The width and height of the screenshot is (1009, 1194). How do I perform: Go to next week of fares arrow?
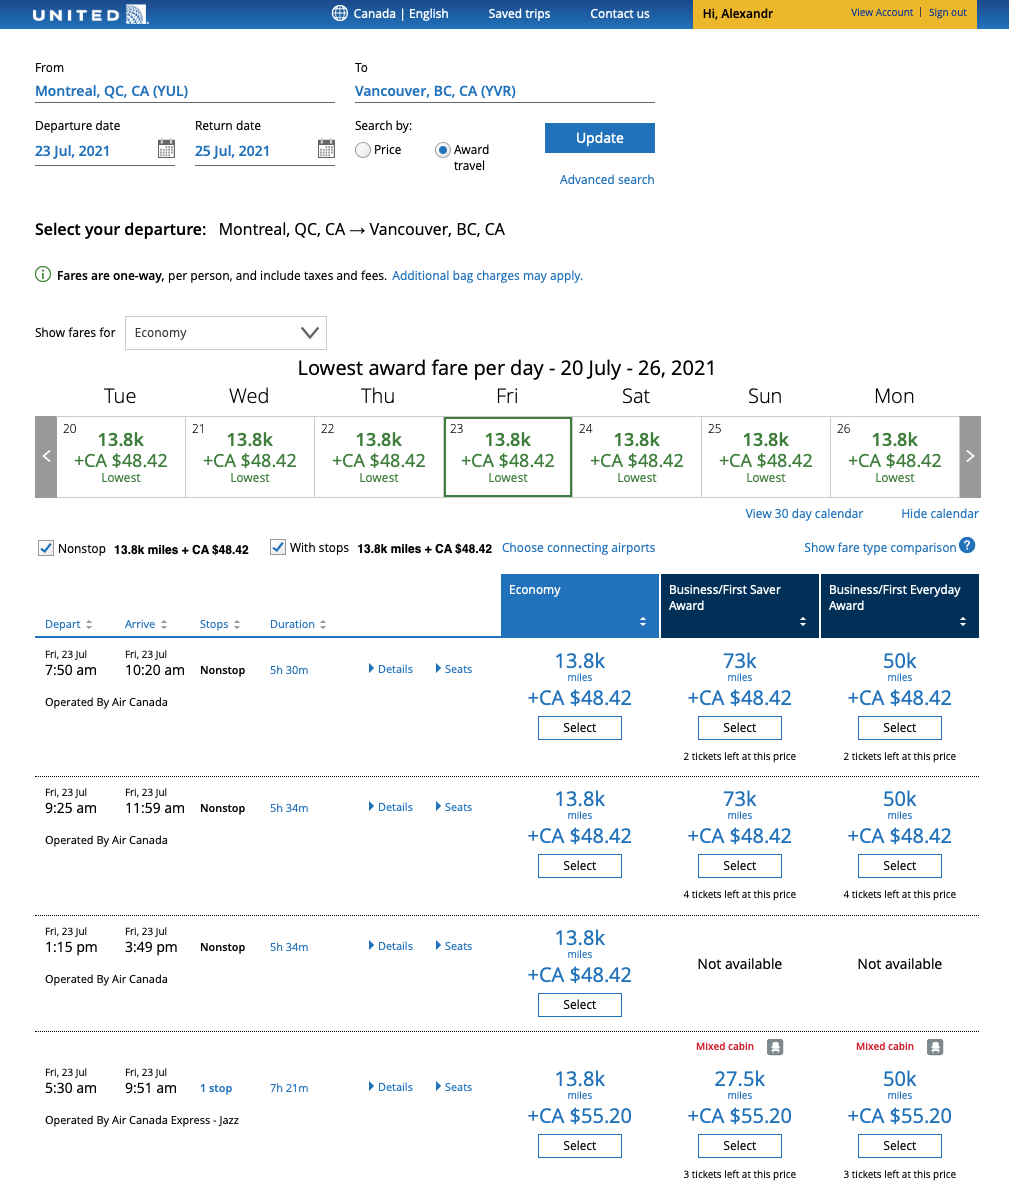969,457
